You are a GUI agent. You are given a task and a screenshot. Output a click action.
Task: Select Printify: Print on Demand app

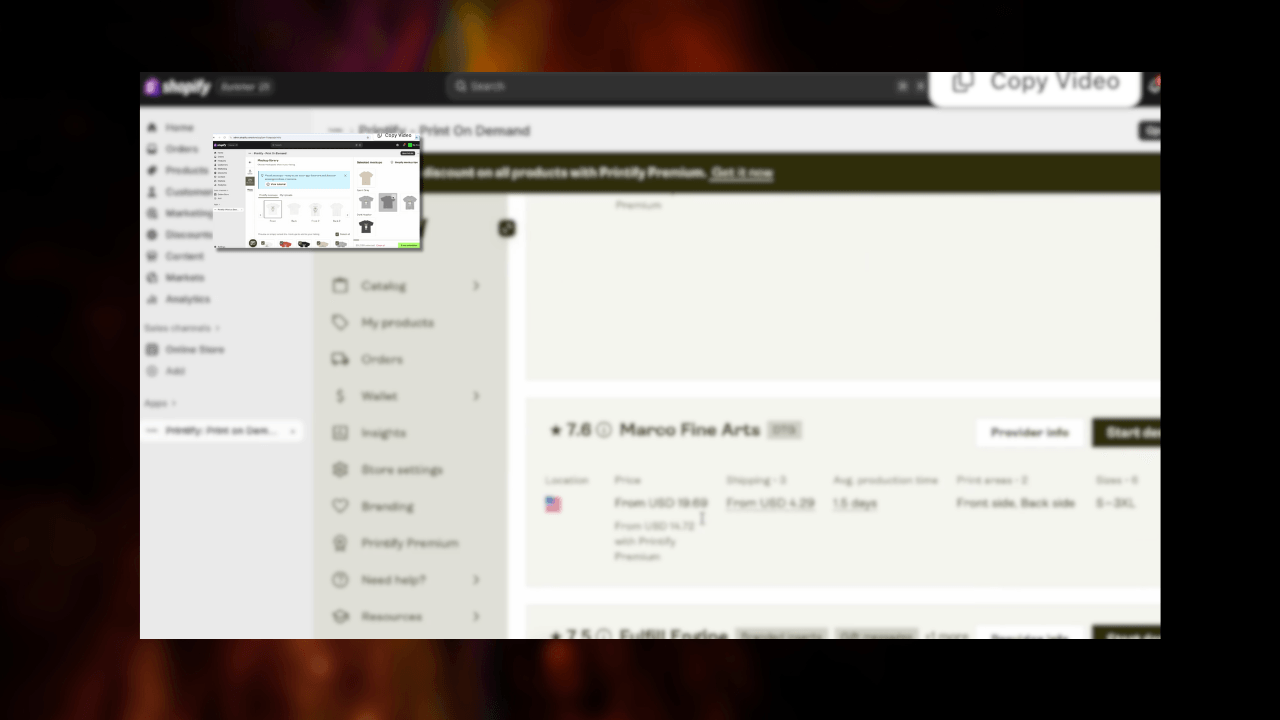[x=220, y=430]
